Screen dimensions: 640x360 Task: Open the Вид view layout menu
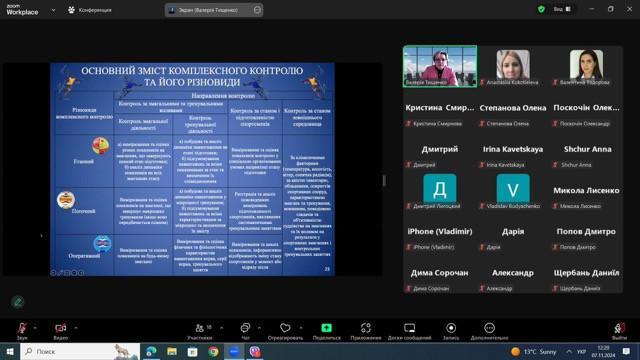pos(562,9)
